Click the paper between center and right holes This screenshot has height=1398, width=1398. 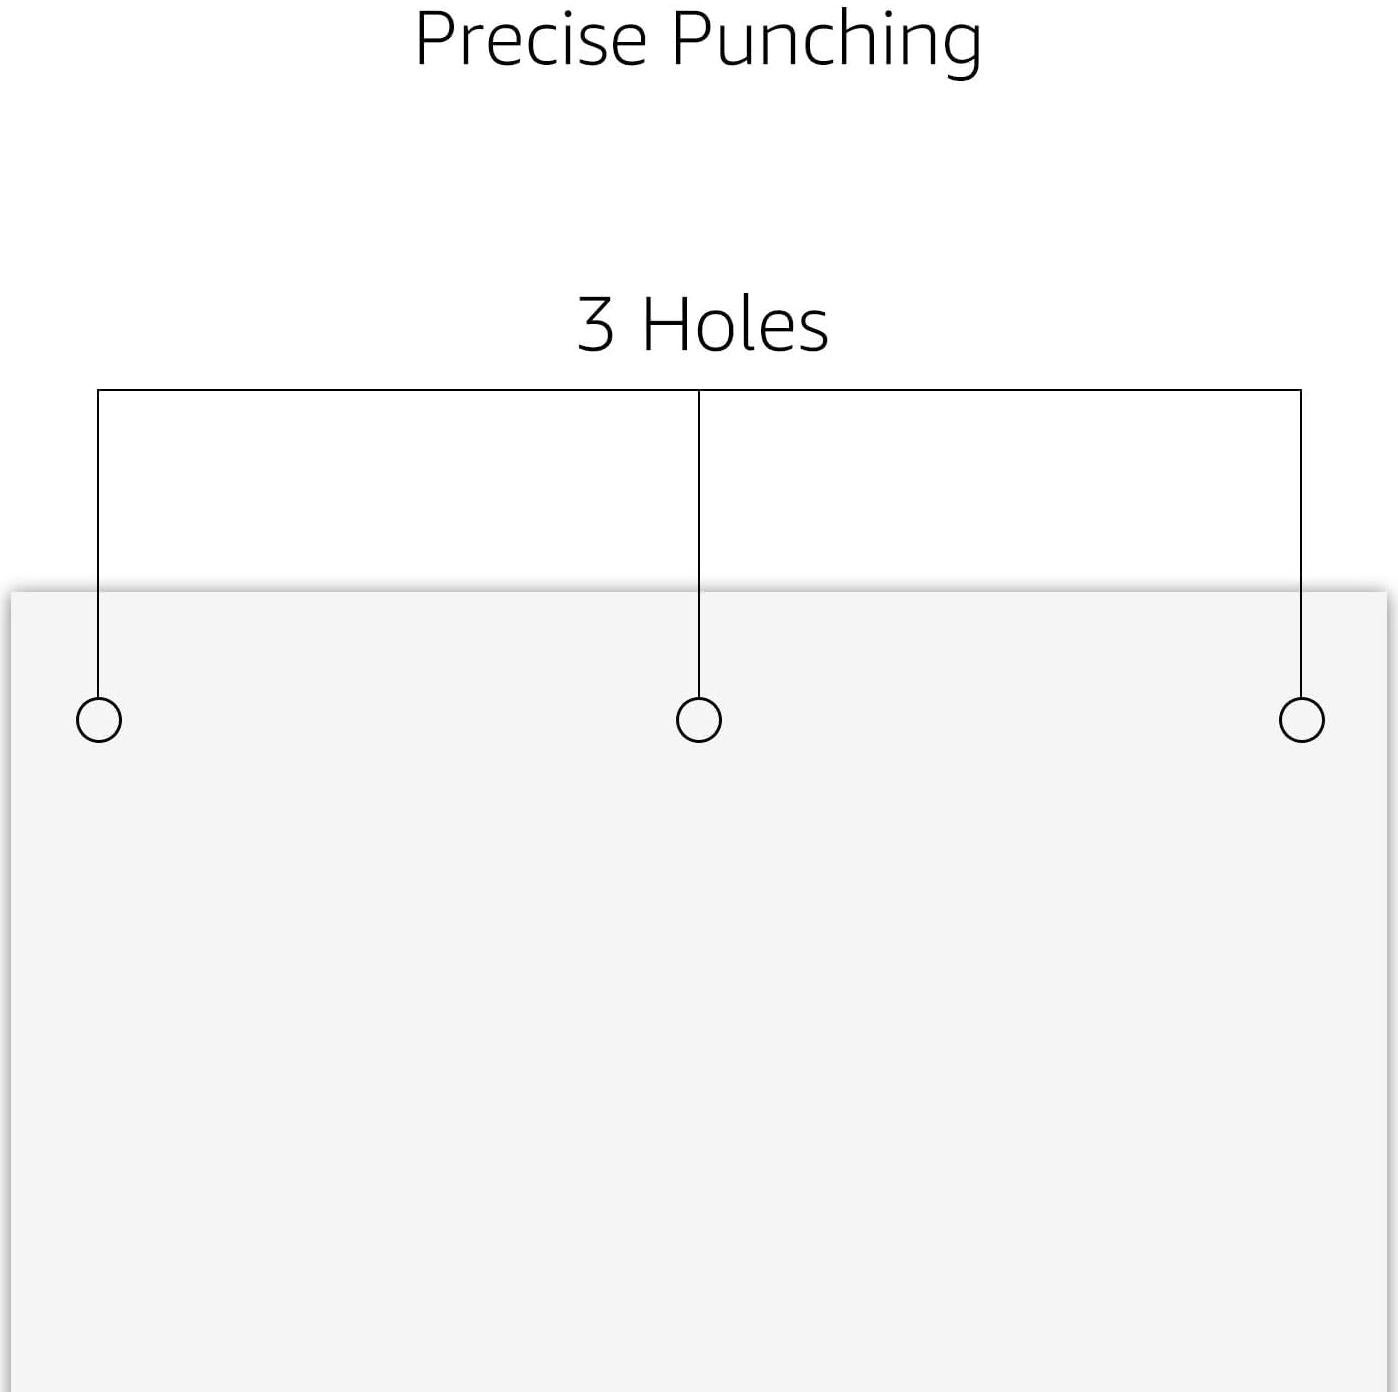click(1000, 720)
